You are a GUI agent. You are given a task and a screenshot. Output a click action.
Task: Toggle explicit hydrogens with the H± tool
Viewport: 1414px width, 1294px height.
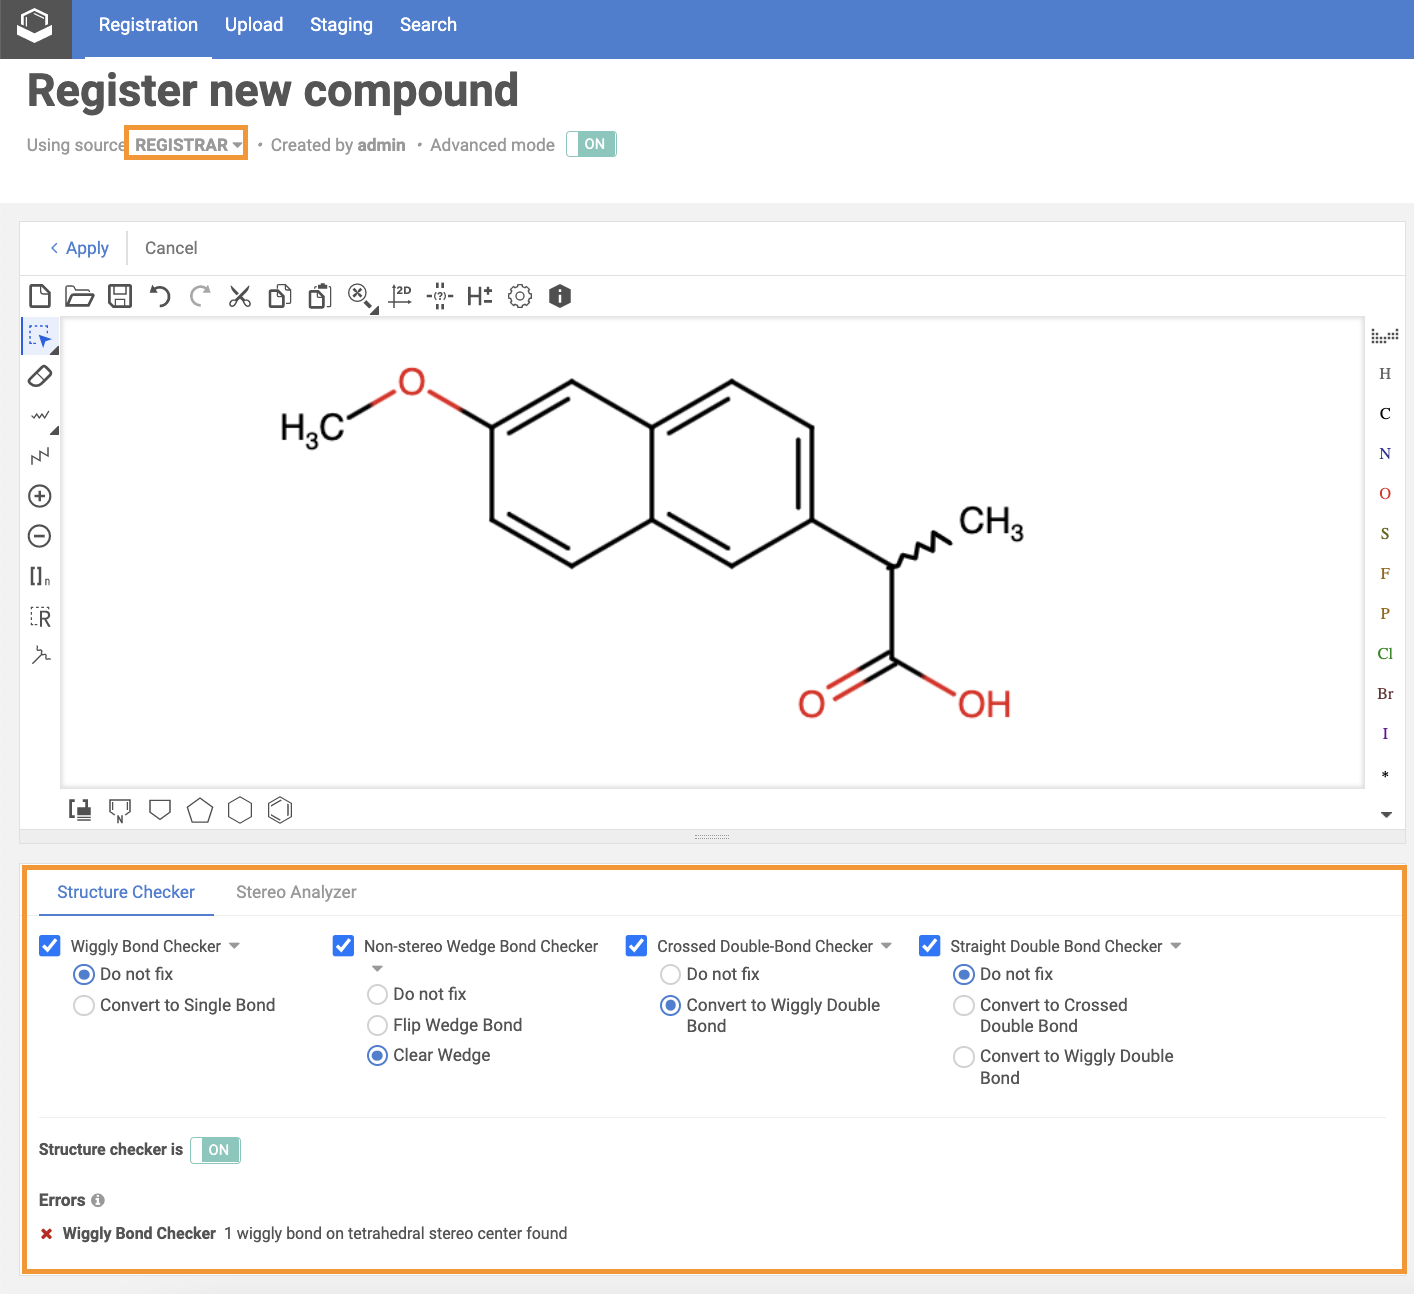(478, 296)
